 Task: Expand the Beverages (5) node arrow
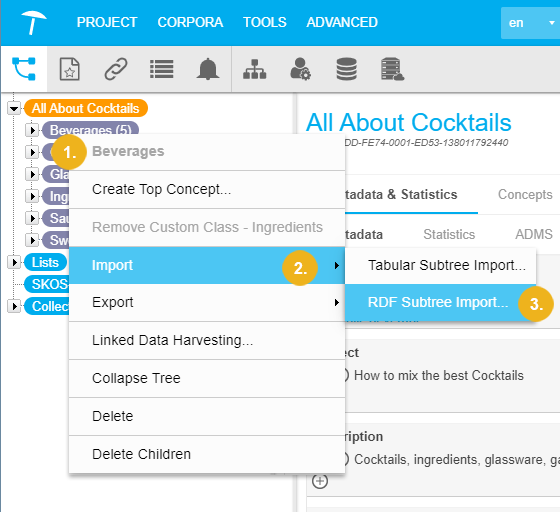tap(32, 130)
